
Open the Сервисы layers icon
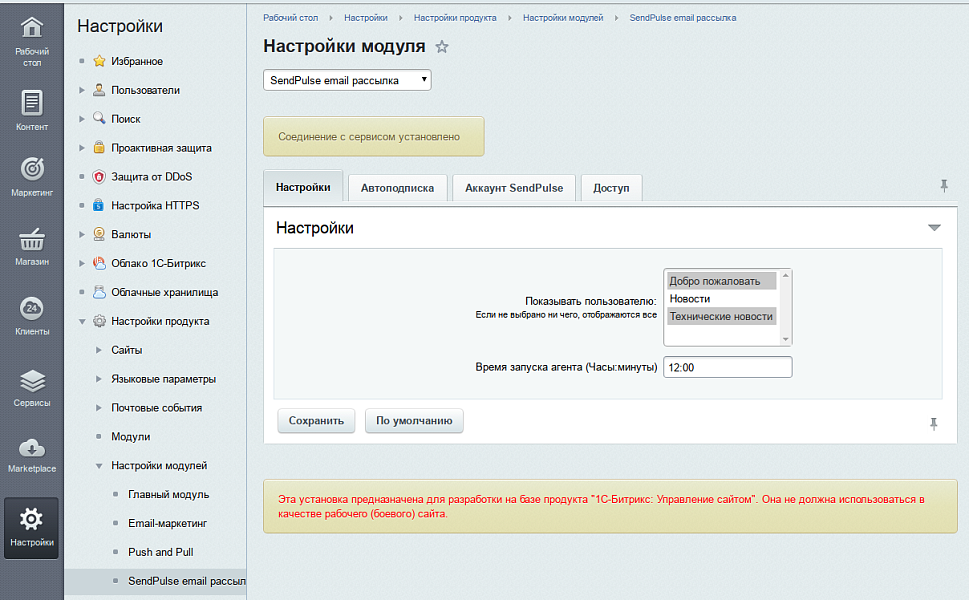click(x=32, y=381)
